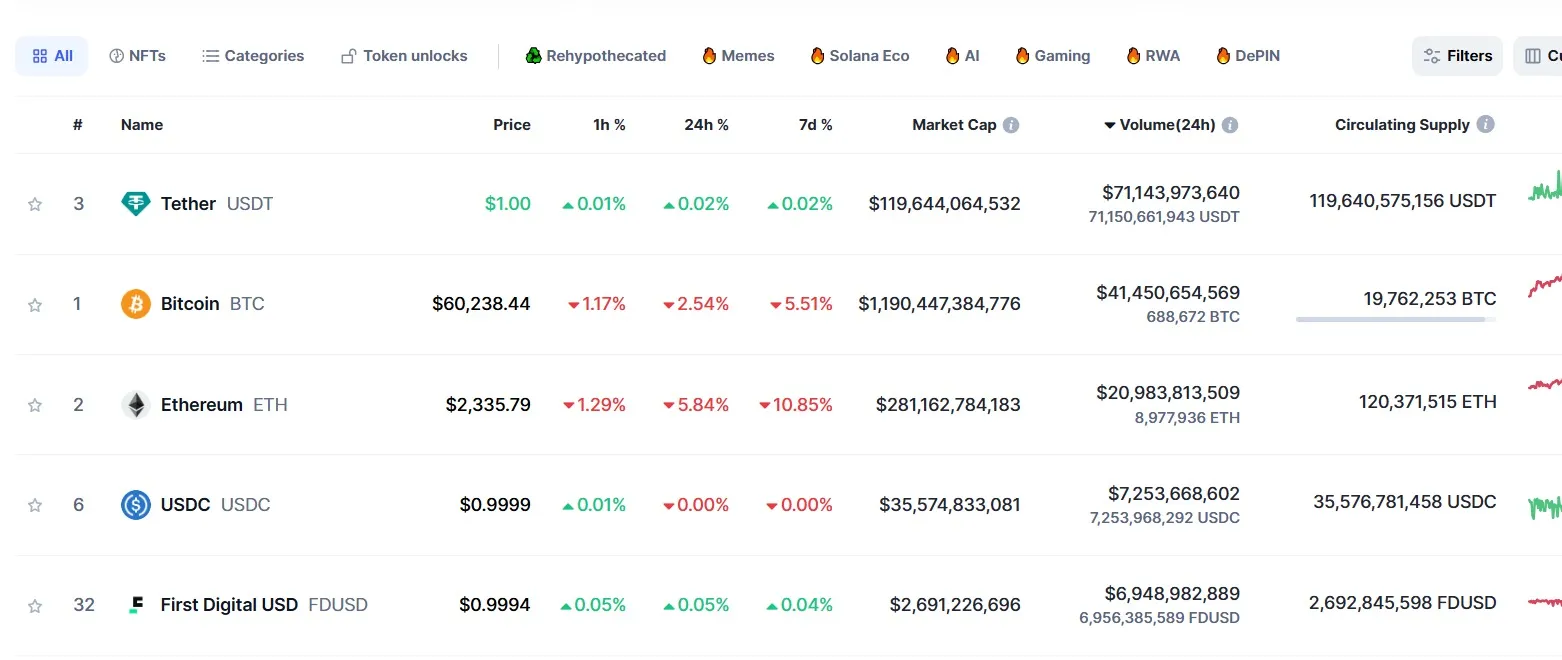Toggle watchlist star for Ethereum
Image resolution: width=1562 pixels, height=660 pixels.
coord(35,405)
